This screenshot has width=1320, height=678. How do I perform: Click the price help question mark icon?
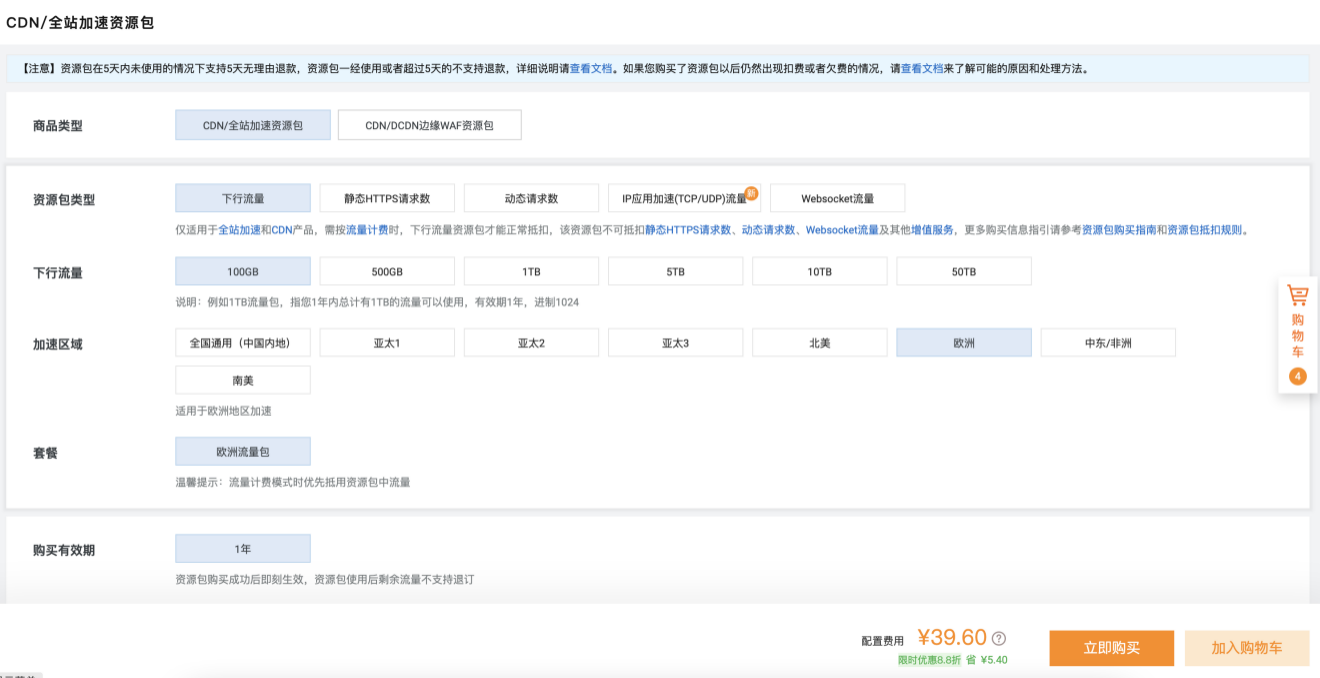tap(998, 639)
